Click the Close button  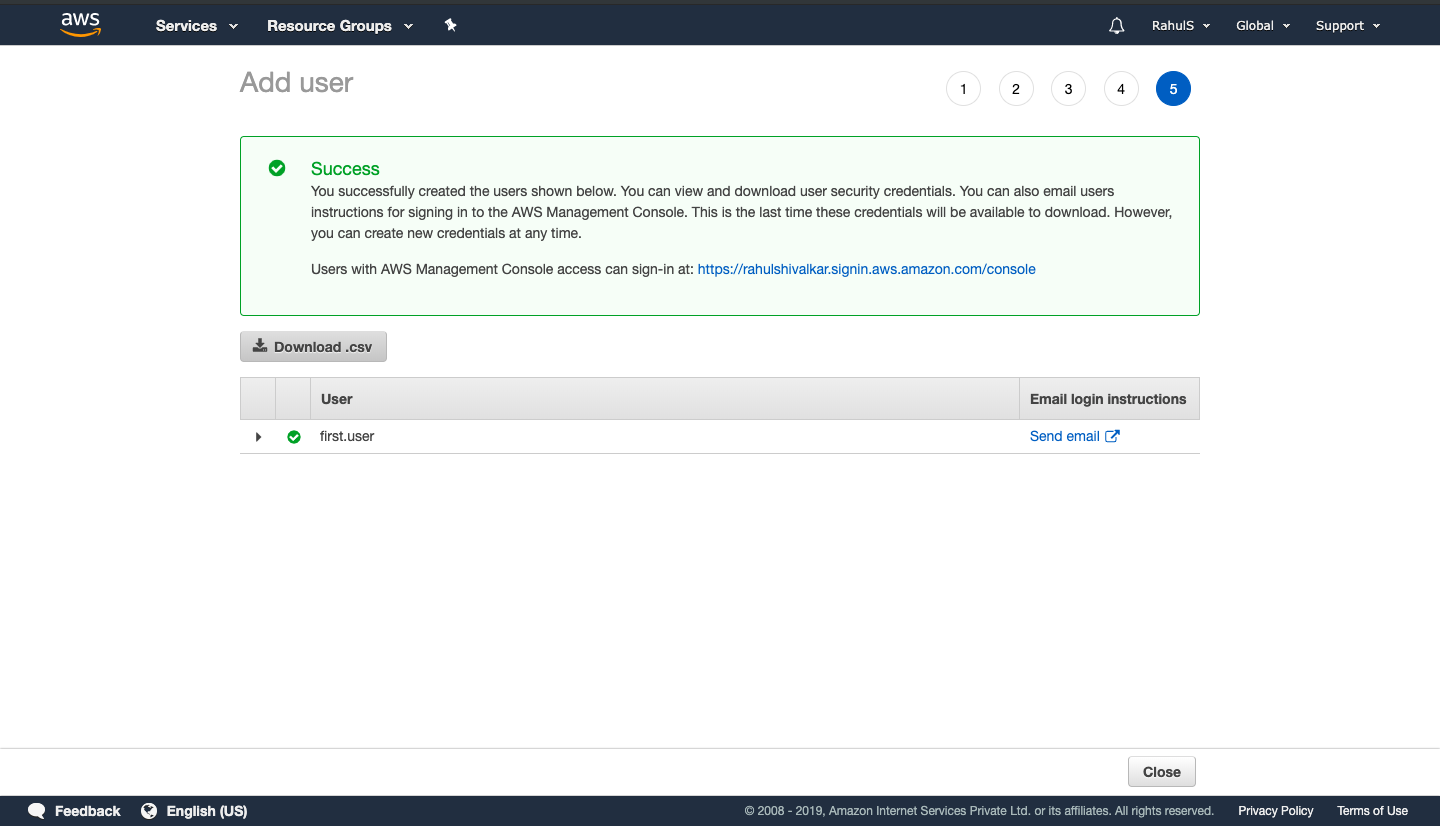coord(1161,771)
